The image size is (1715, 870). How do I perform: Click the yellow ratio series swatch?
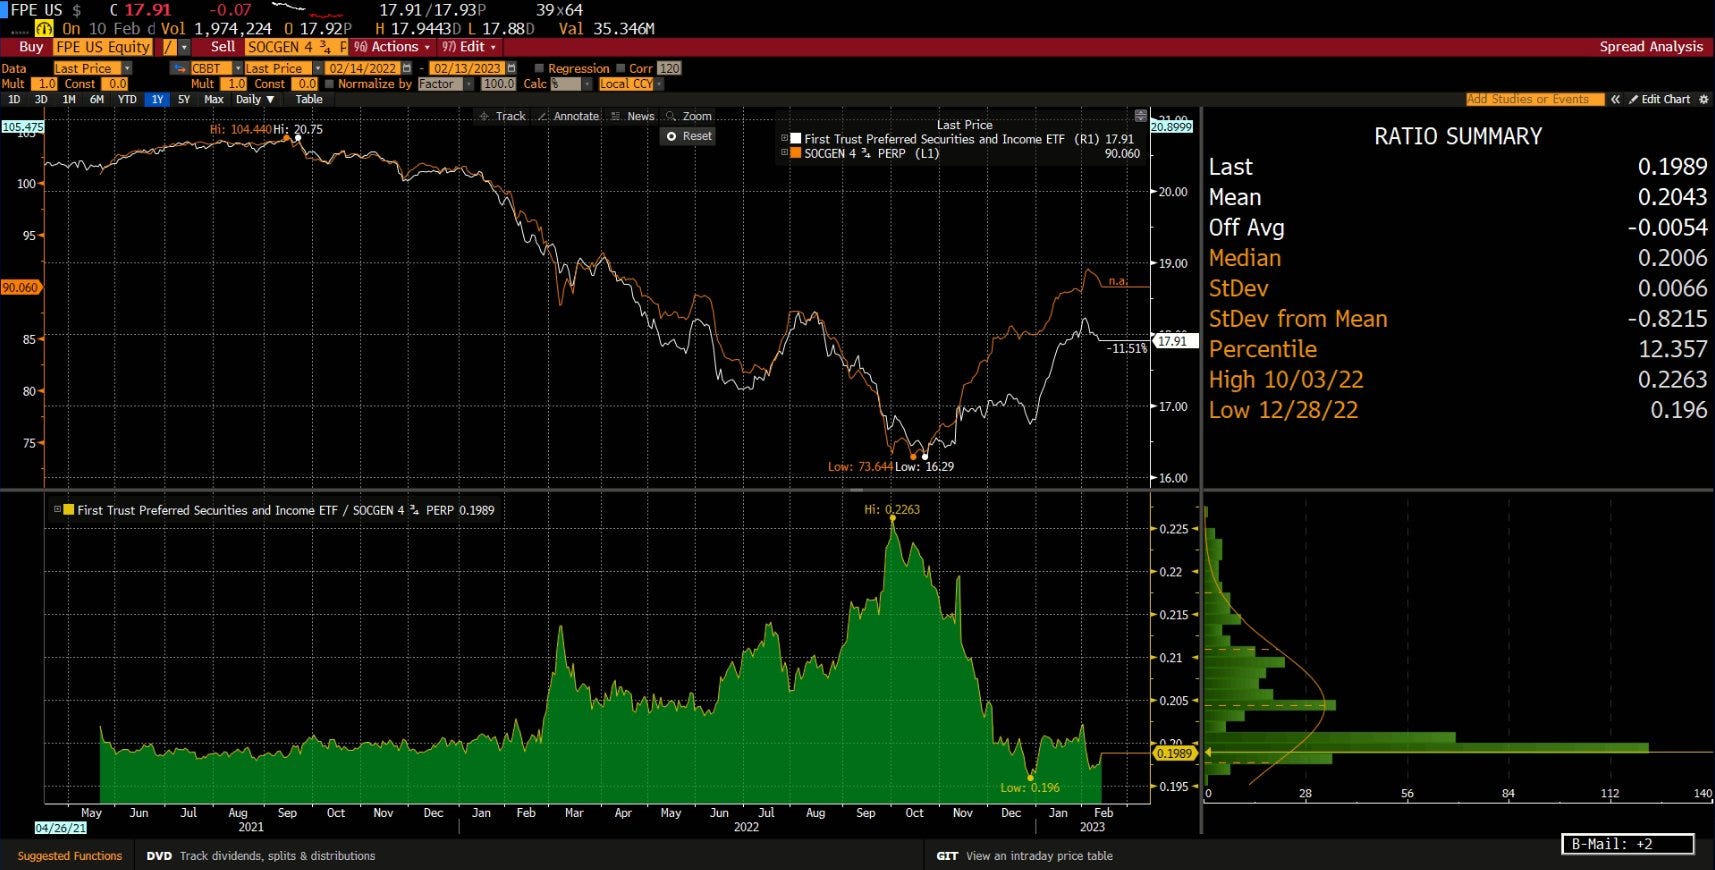coord(69,509)
